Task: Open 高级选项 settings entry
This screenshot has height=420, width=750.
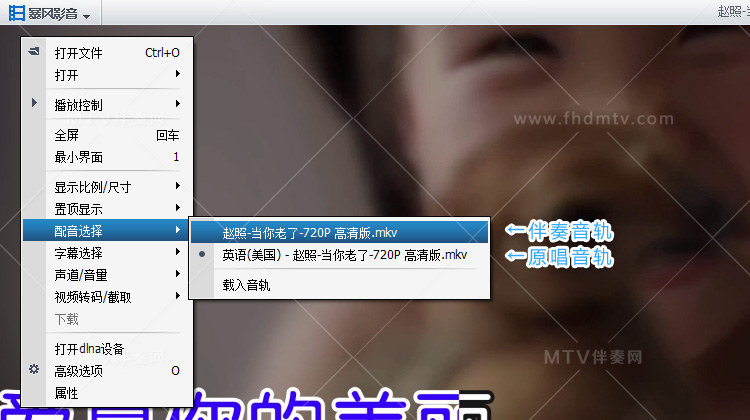Action: [x=108, y=371]
